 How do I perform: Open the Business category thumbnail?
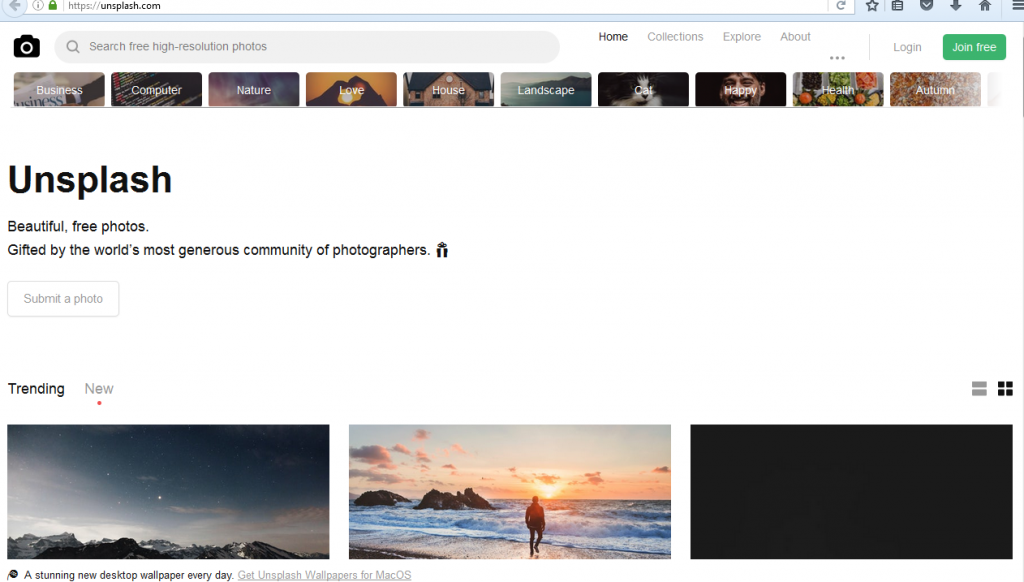coord(59,89)
